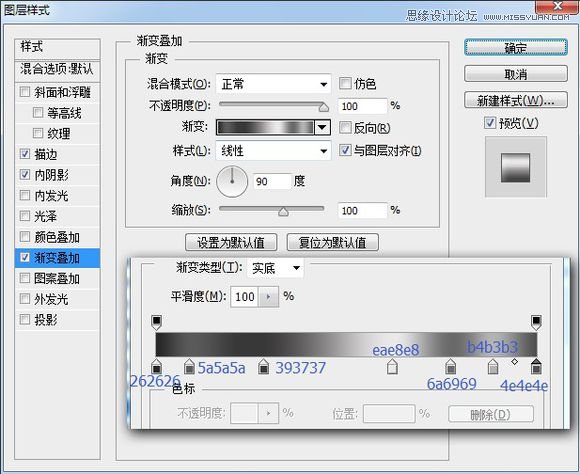Click the 新建样式(W)... button
The height and width of the screenshot is (474, 580).
click(x=516, y=100)
